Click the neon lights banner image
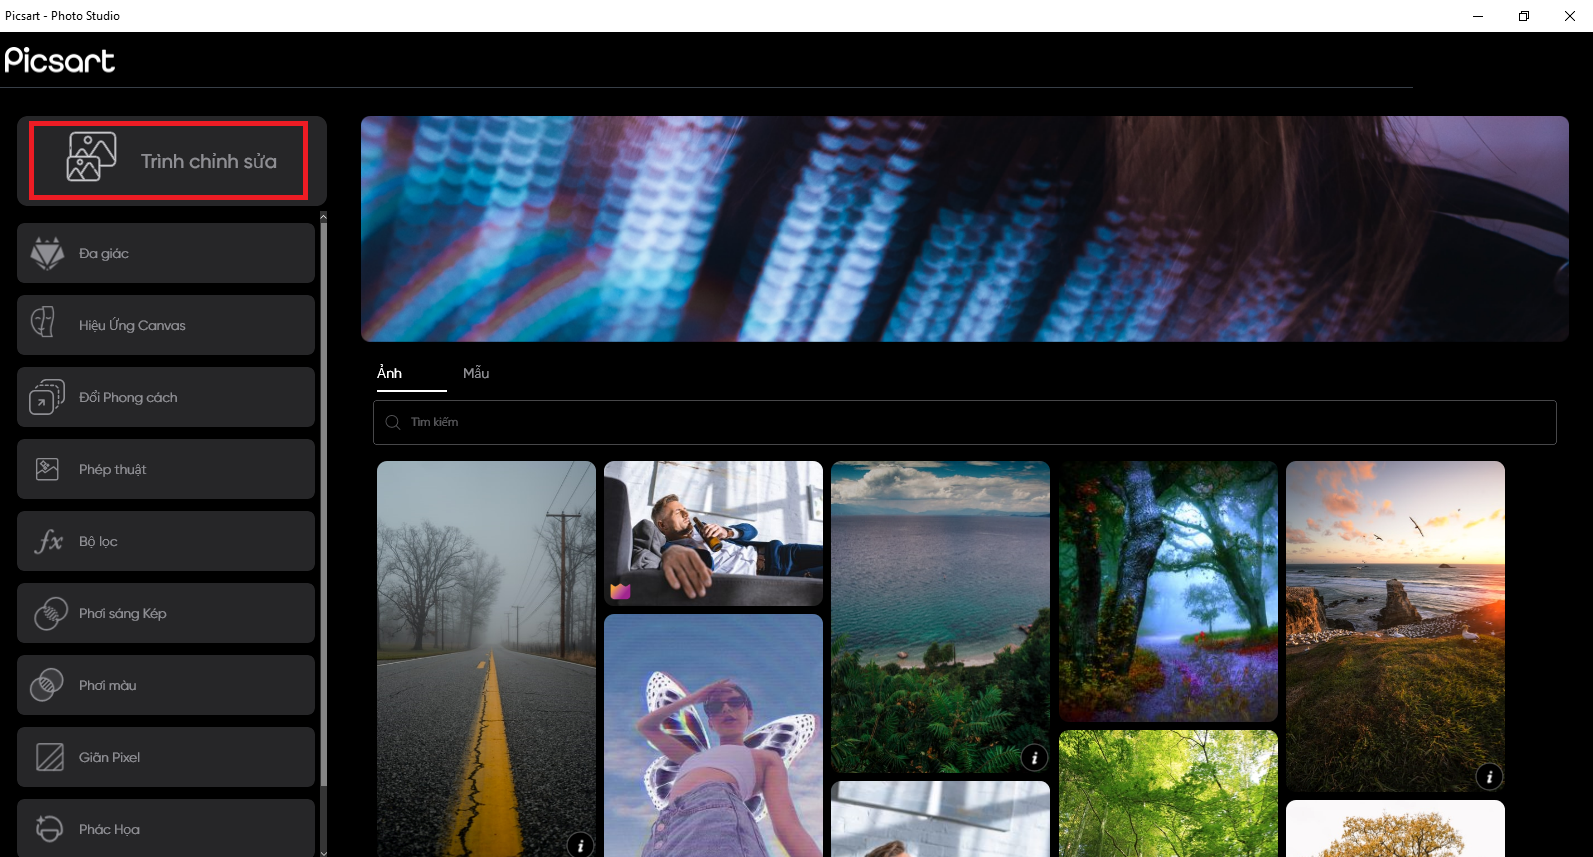 (x=964, y=229)
